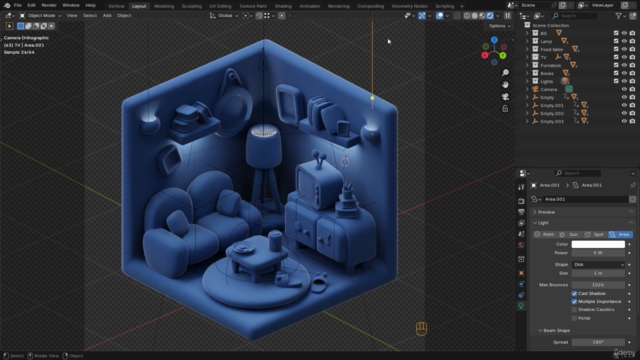Screen dimensions: 640x360
Task: Activate the pan hand tool in viewport
Action: pyautogui.click(x=505, y=84)
